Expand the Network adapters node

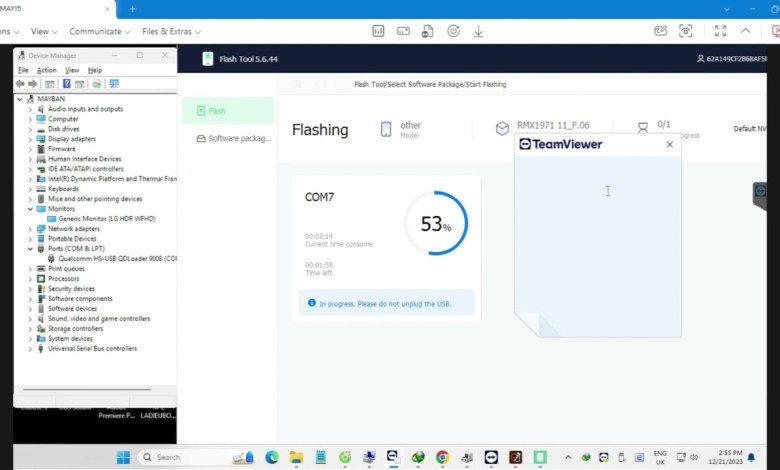[30, 229]
